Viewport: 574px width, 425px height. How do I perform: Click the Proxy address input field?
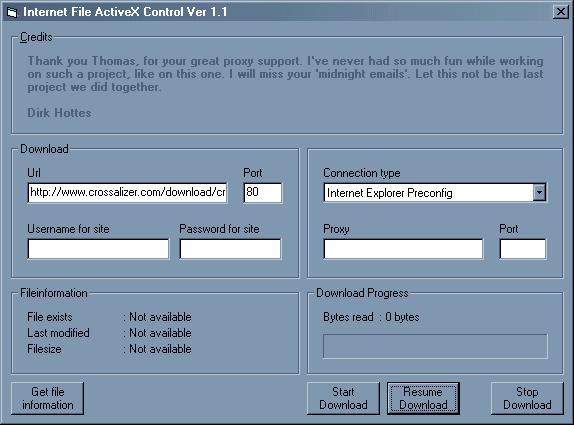coord(403,249)
